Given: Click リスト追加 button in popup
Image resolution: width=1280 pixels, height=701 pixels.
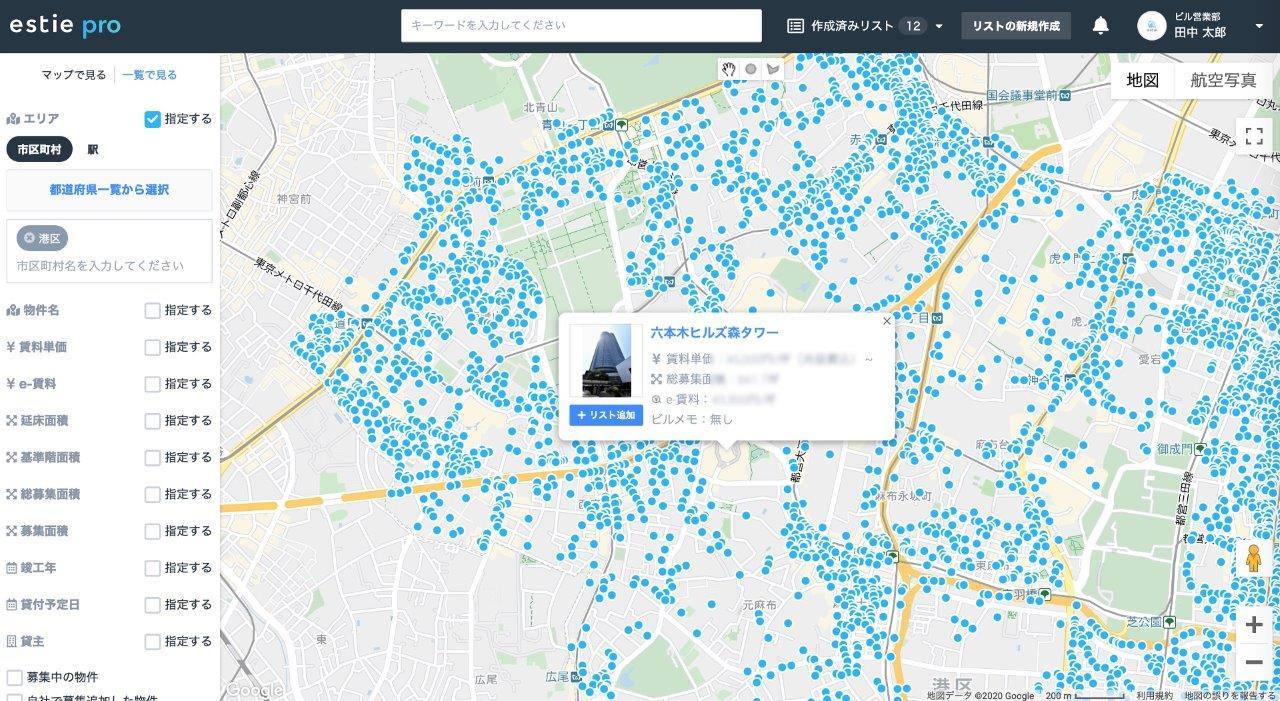Looking at the screenshot, I should click(x=606, y=415).
